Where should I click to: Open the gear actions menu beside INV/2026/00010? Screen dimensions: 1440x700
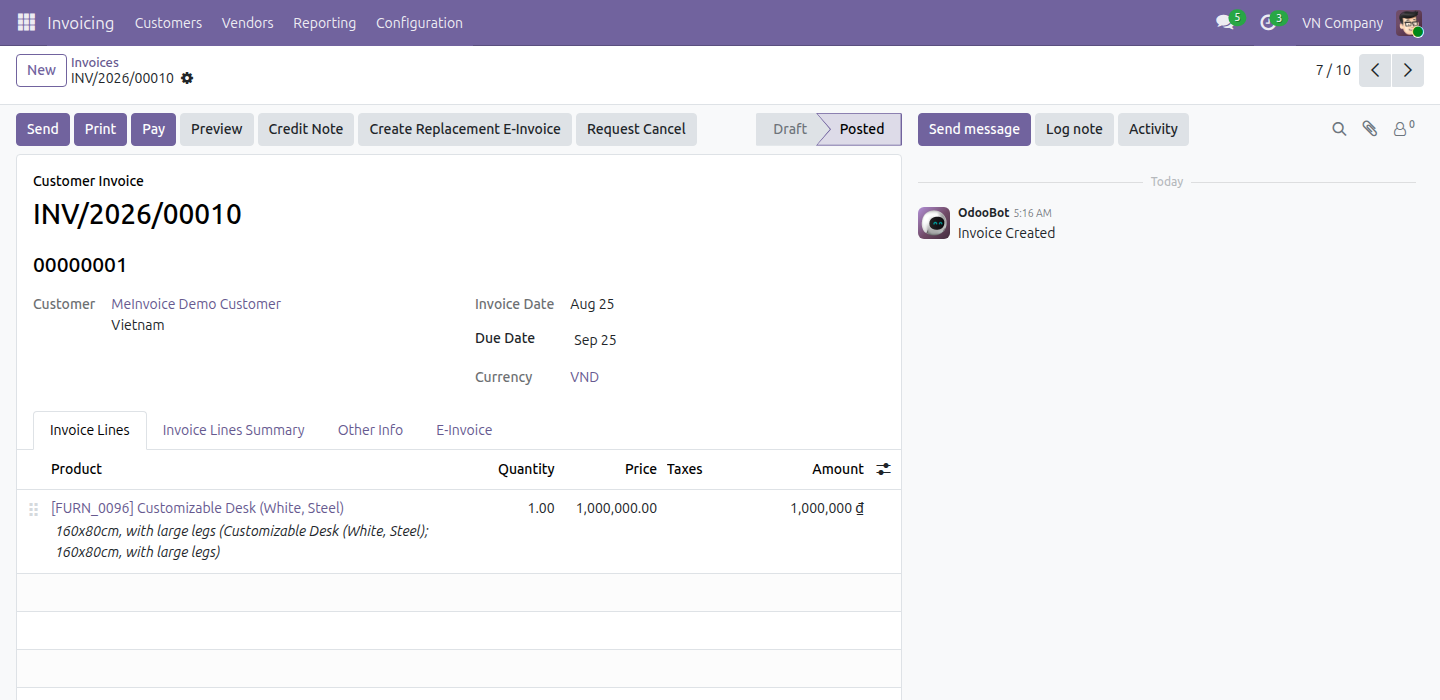point(187,78)
